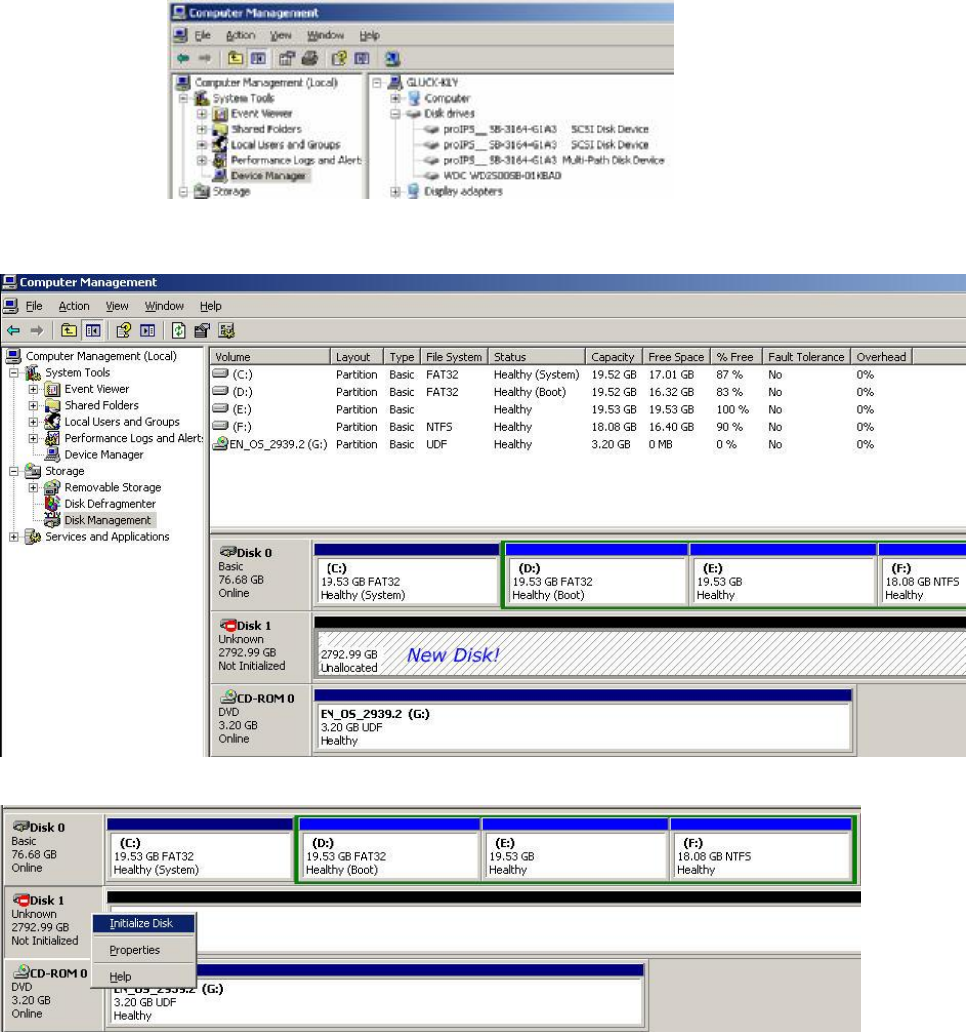Click Forward arrow in Disk Management window toolbar

click(37, 330)
